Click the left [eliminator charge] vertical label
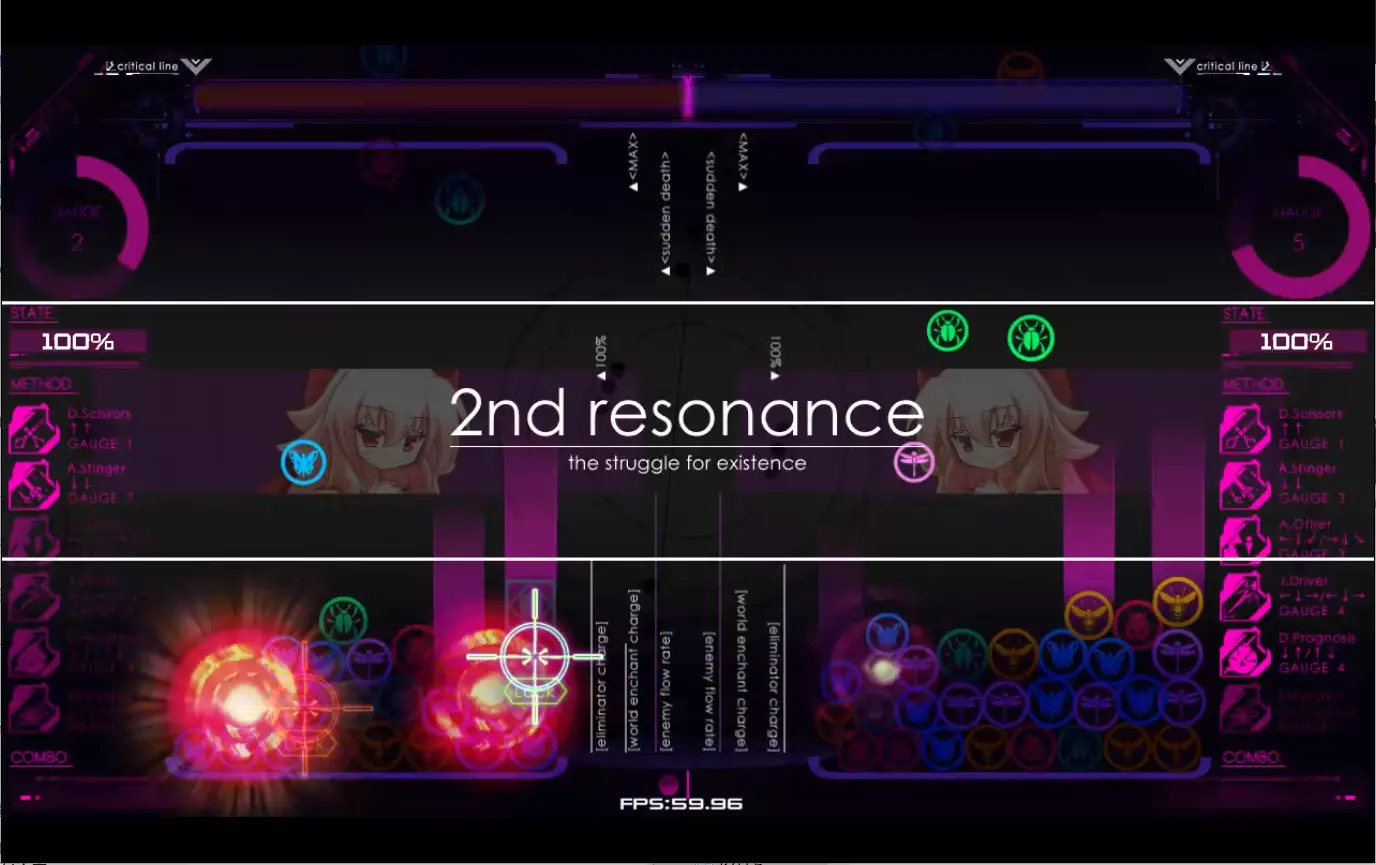Screen dimensions: 1376x865 [x=601, y=686]
